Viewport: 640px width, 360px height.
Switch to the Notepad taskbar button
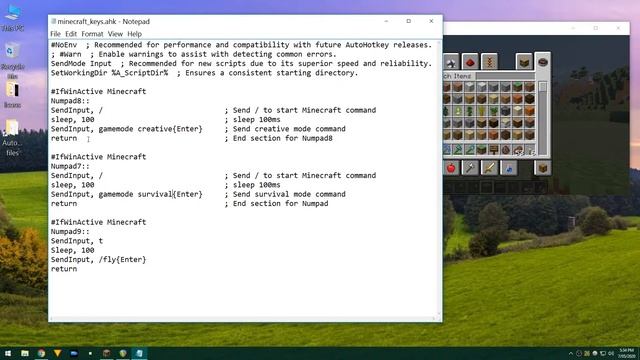pyautogui.click(x=139, y=353)
